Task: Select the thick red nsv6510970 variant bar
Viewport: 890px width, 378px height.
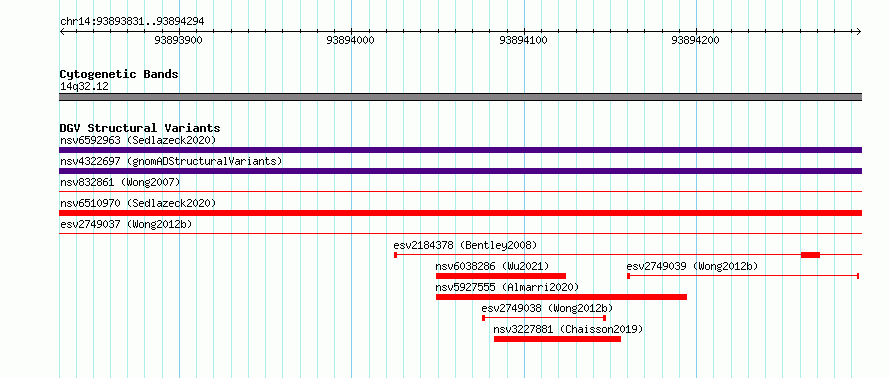Action: pyautogui.click(x=460, y=213)
